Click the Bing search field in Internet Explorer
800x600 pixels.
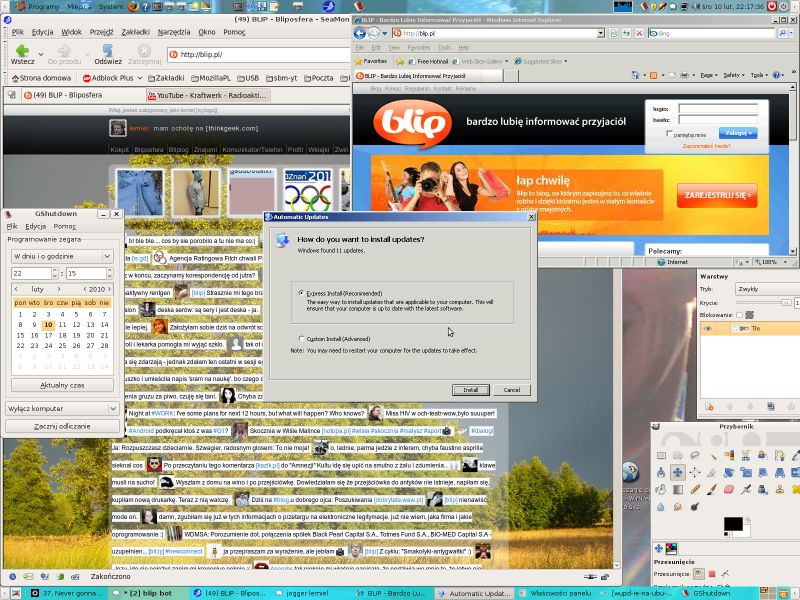tap(712, 33)
